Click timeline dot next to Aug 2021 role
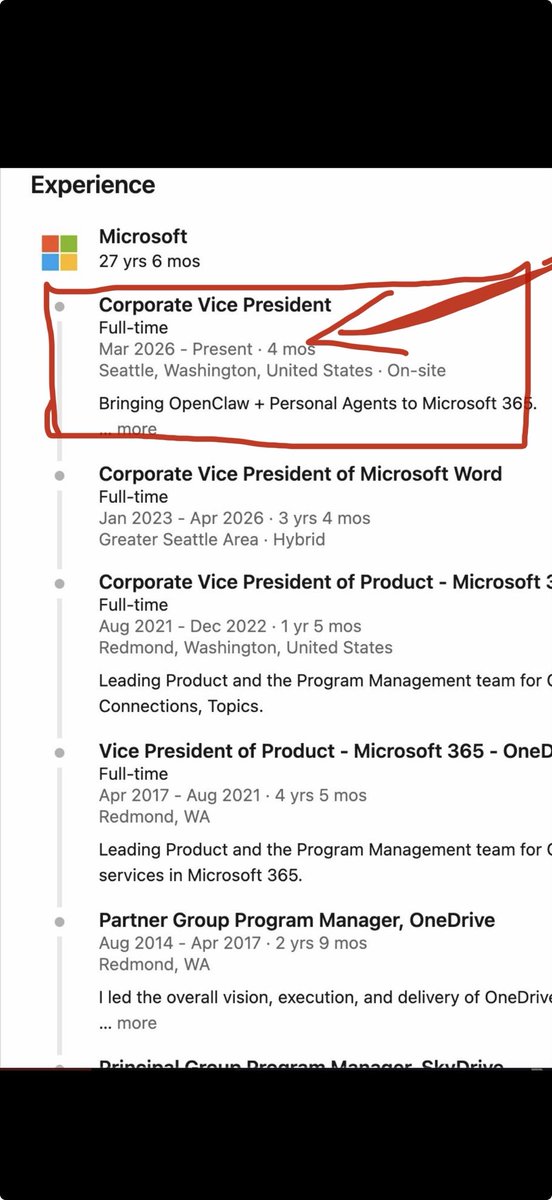The image size is (552, 1200). pos(60,582)
